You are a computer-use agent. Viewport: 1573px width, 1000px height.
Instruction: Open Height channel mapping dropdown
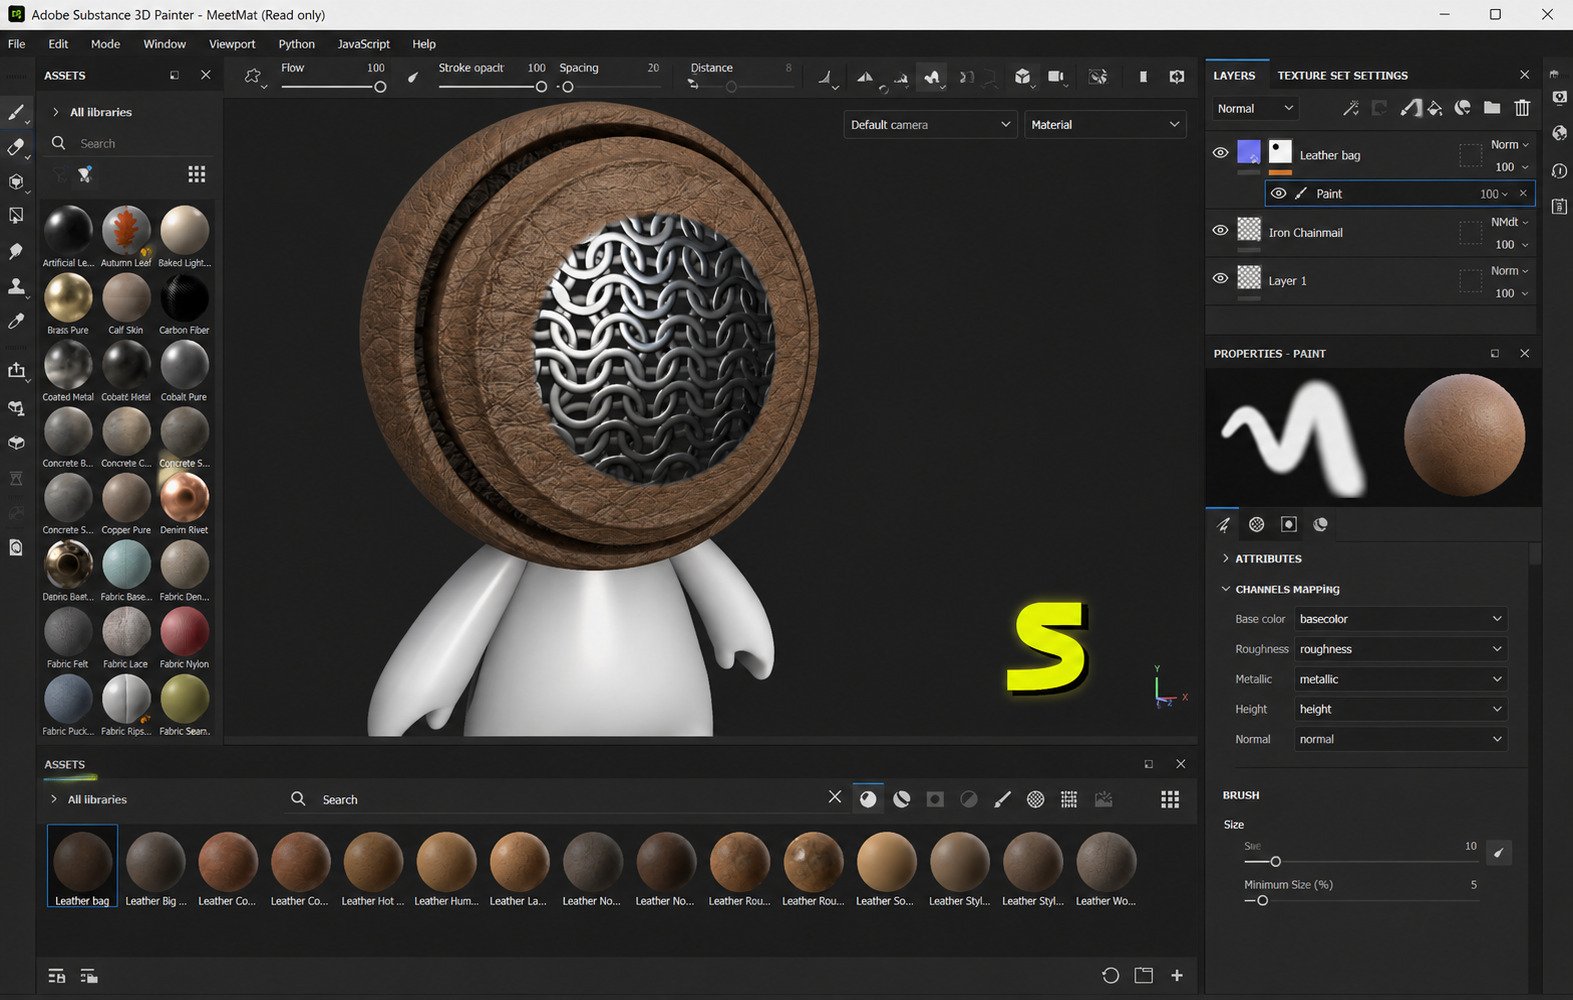[1400, 709]
